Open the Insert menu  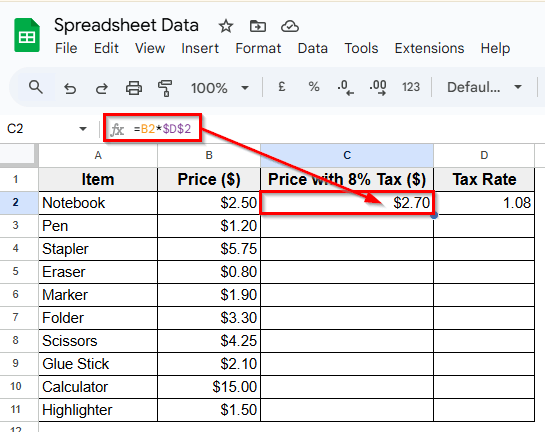tap(200, 48)
